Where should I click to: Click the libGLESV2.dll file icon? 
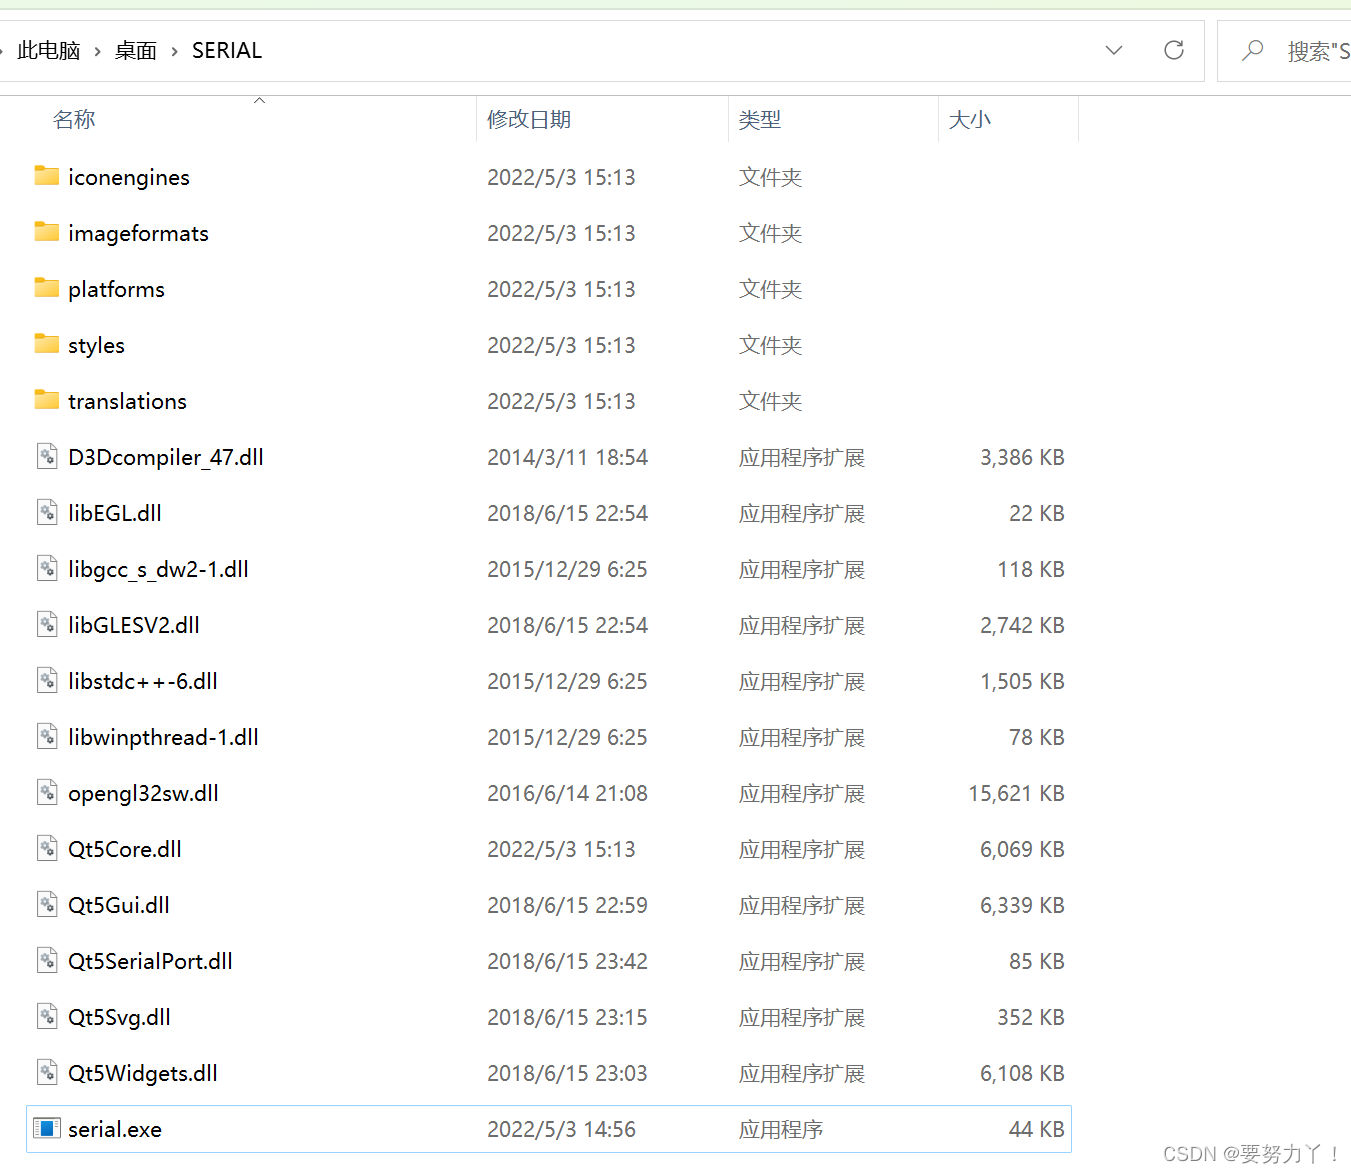(x=47, y=625)
